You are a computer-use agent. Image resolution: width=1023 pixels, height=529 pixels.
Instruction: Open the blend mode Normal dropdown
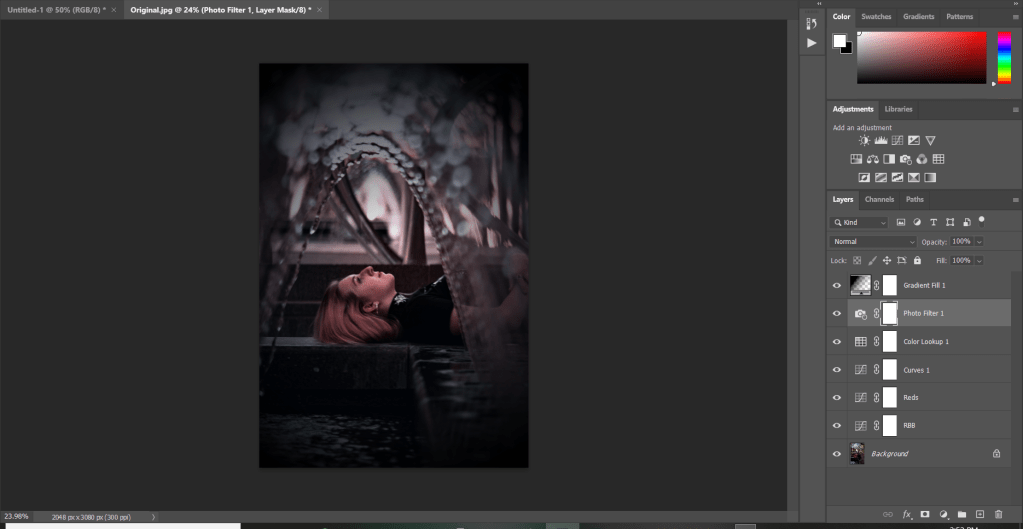pos(873,242)
